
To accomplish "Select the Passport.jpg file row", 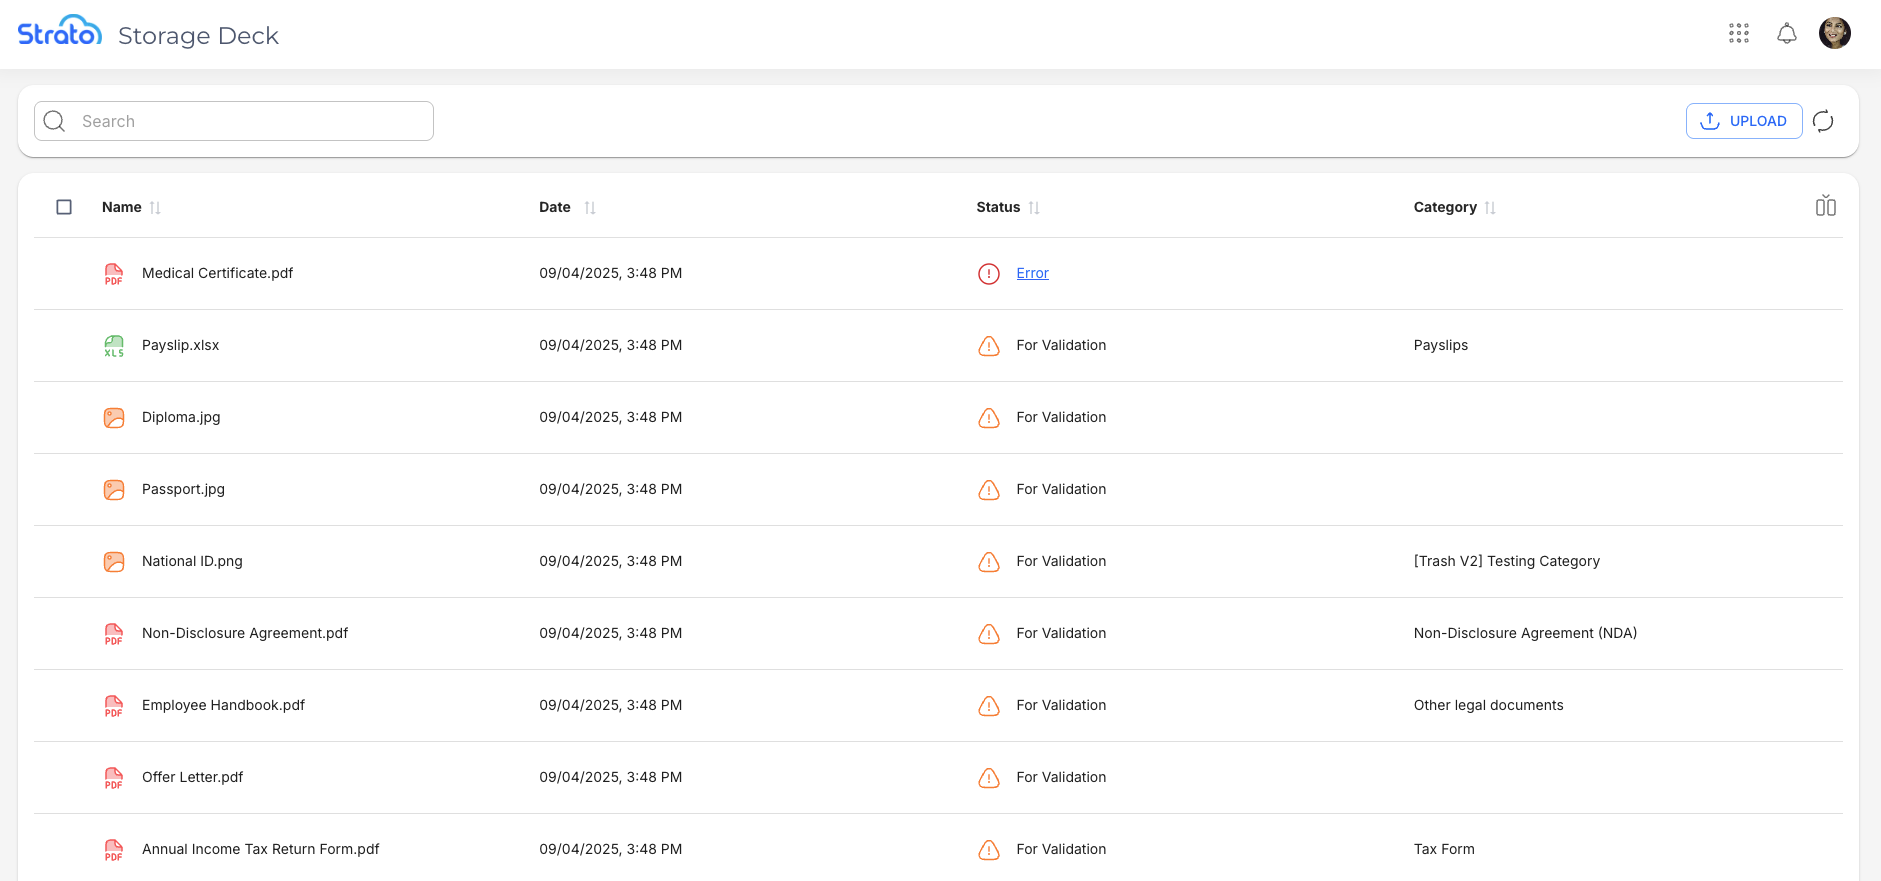I will point(183,489).
